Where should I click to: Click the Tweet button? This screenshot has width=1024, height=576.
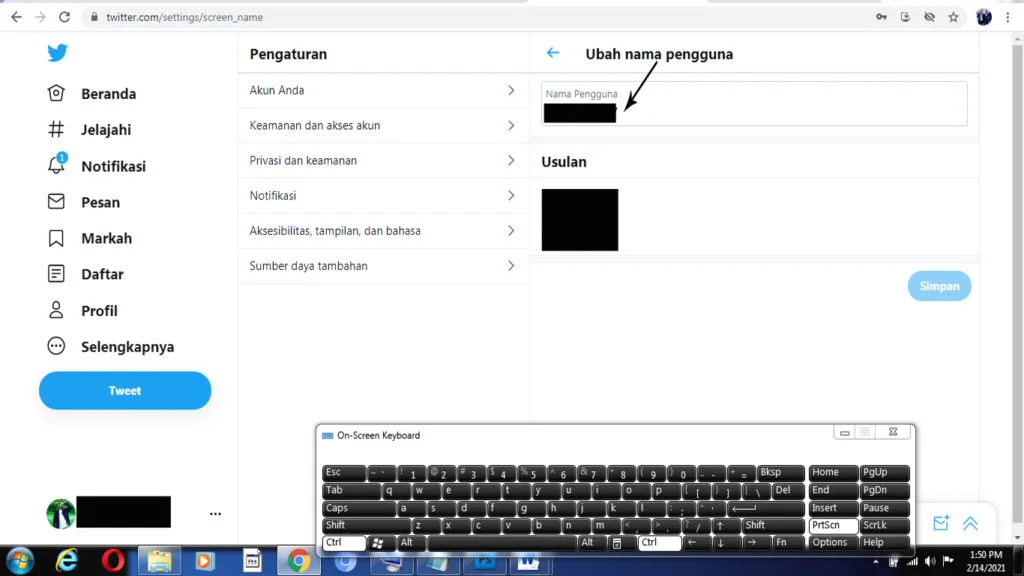point(125,391)
